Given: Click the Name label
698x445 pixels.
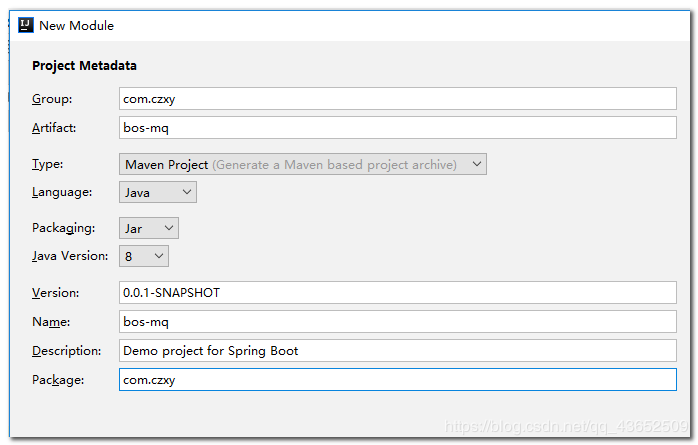Looking at the screenshot, I should (x=51, y=322).
